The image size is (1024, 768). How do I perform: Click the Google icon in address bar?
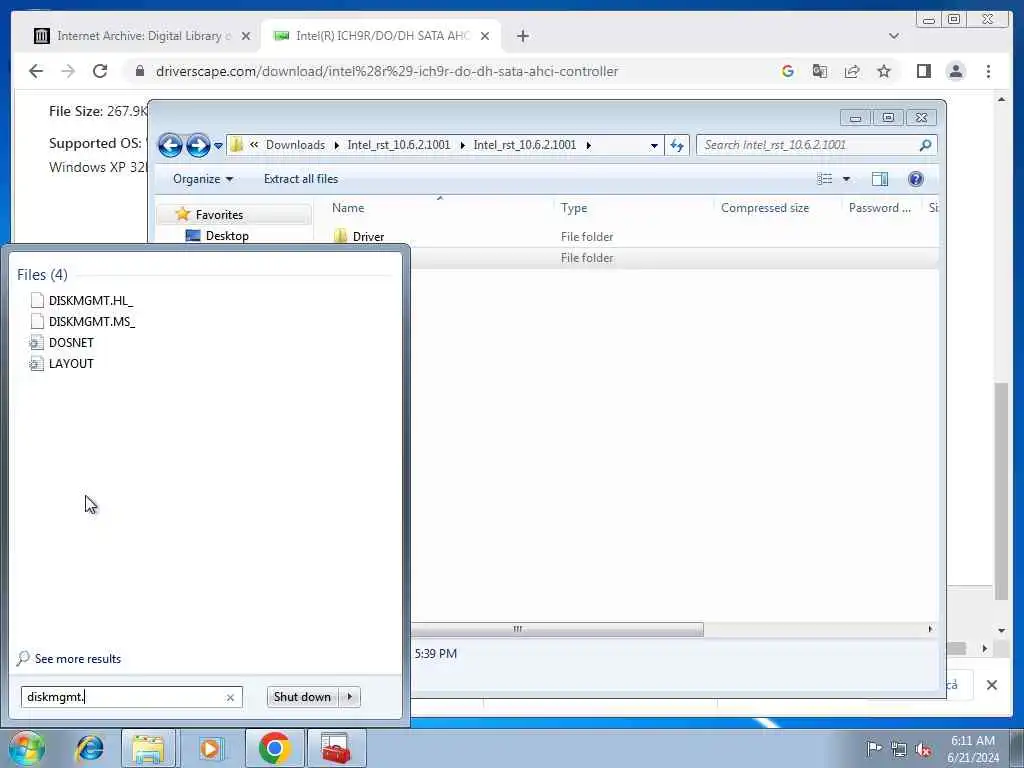[x=788, y=71]
